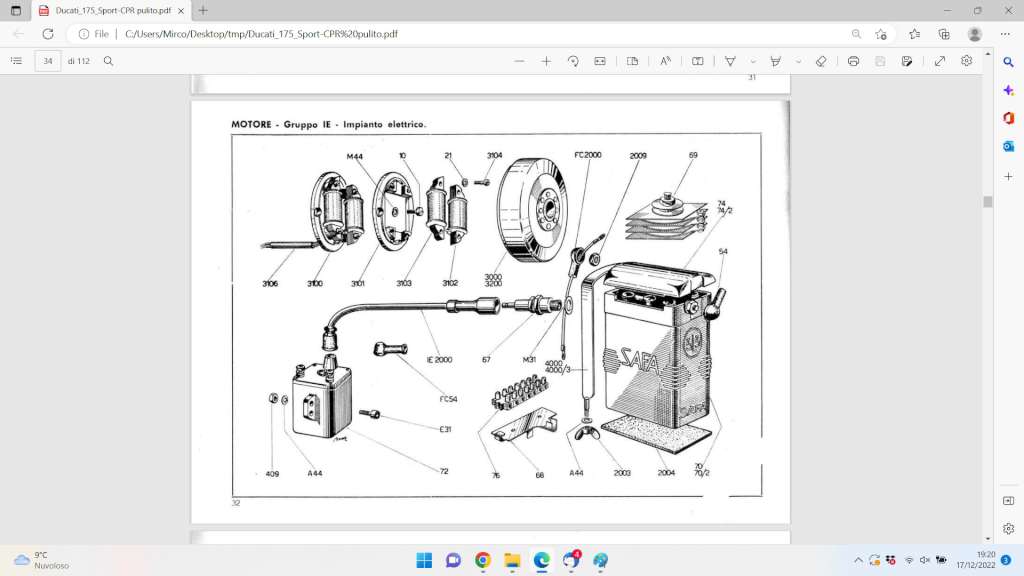Open the weather widget showing 9°C
This screenshot has height=576, width=1024.
click(41, 560)
